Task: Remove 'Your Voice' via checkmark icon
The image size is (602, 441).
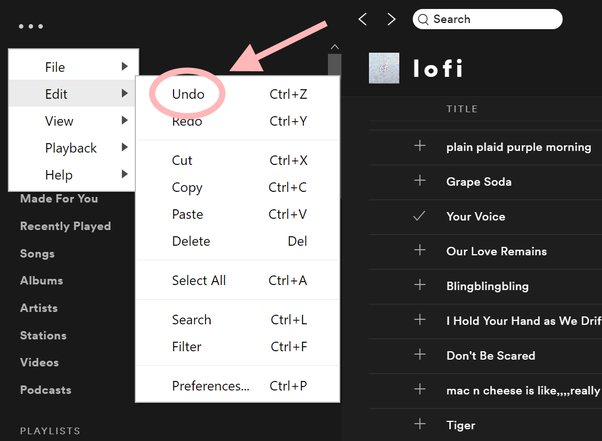Action: (419, 216)
